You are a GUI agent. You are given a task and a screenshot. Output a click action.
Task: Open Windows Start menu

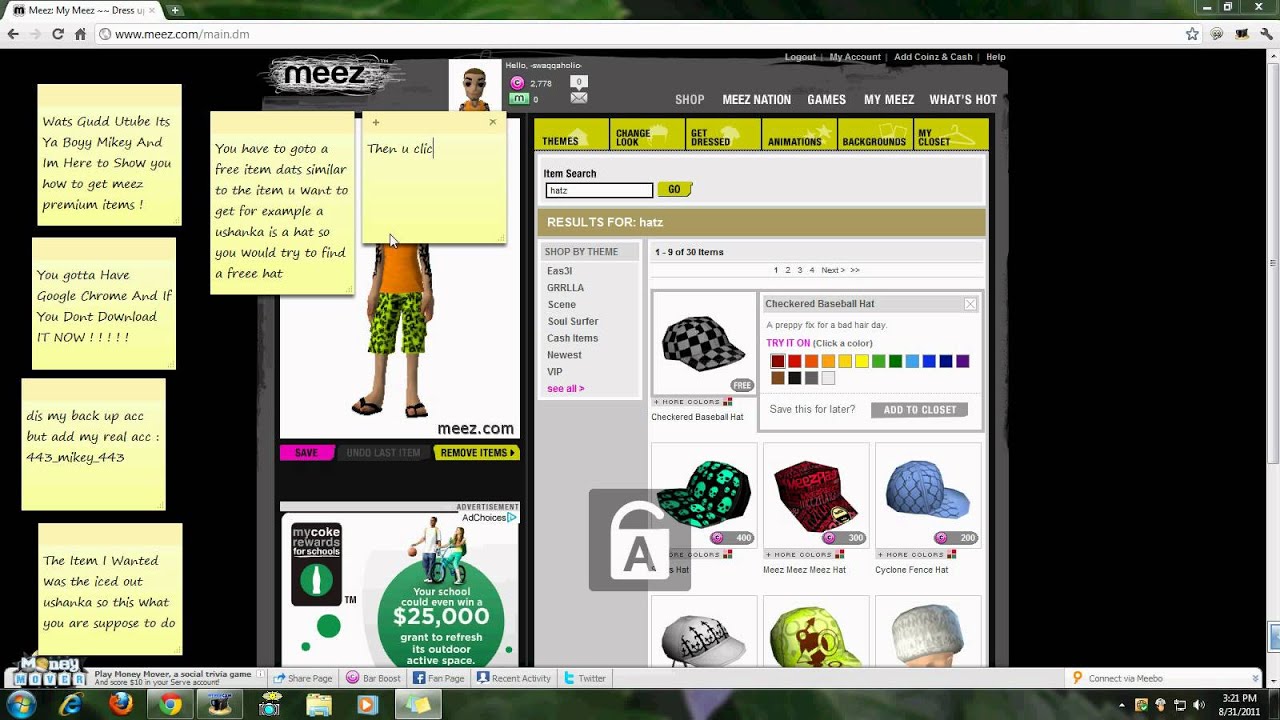tap(21, 705)
